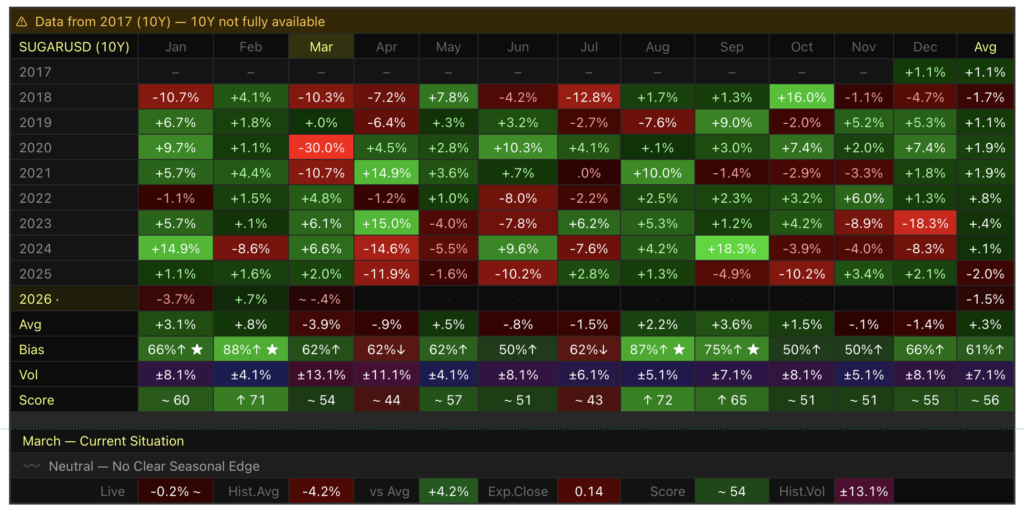The width and height of the screenshot is (1024, 516).
Task: Click the Avg column header
Action: pos(984,47)
